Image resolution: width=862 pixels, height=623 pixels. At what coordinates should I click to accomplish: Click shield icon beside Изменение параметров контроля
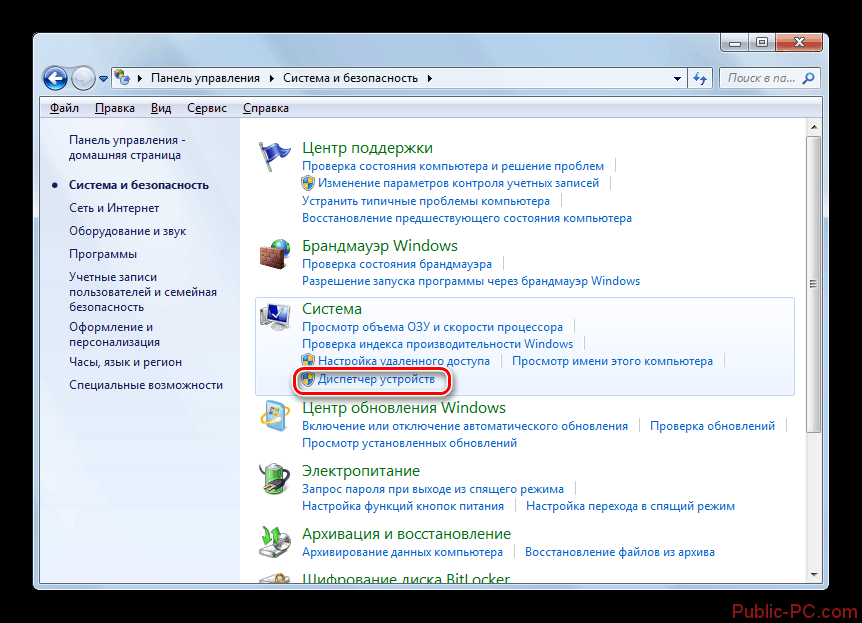pos(308,183)
